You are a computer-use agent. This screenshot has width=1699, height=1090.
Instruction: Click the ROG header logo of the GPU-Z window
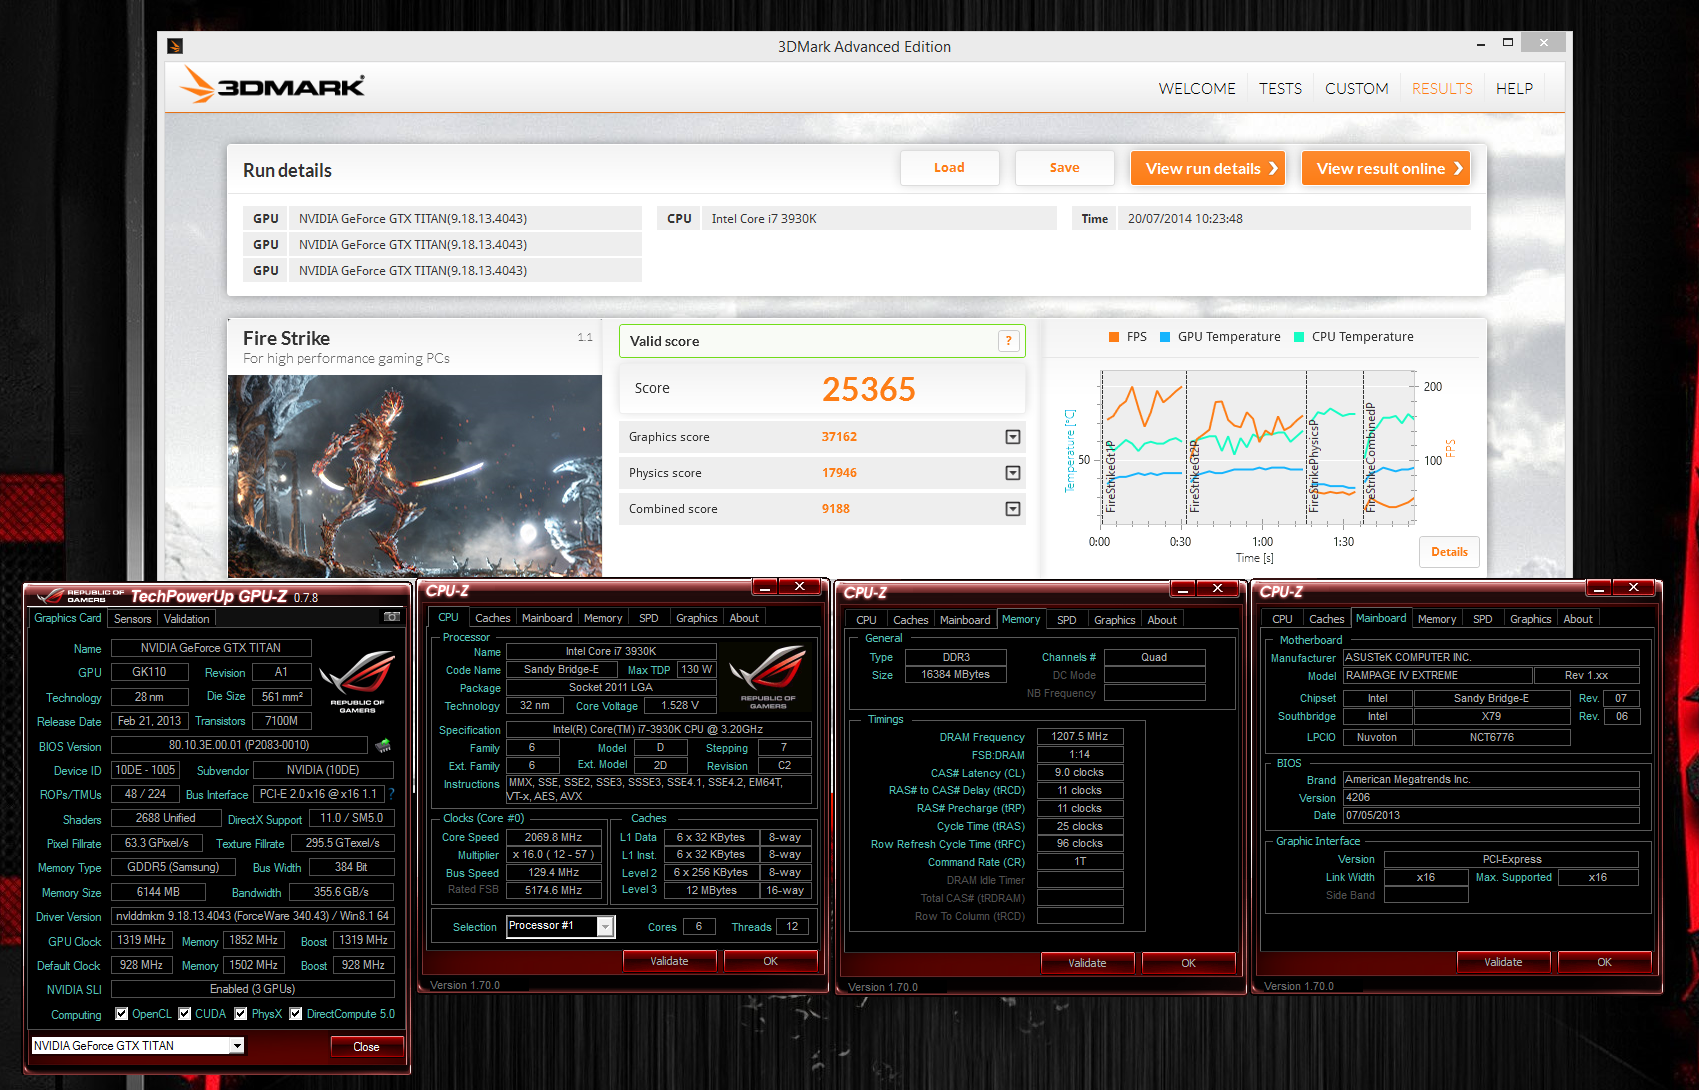point(82,596)
